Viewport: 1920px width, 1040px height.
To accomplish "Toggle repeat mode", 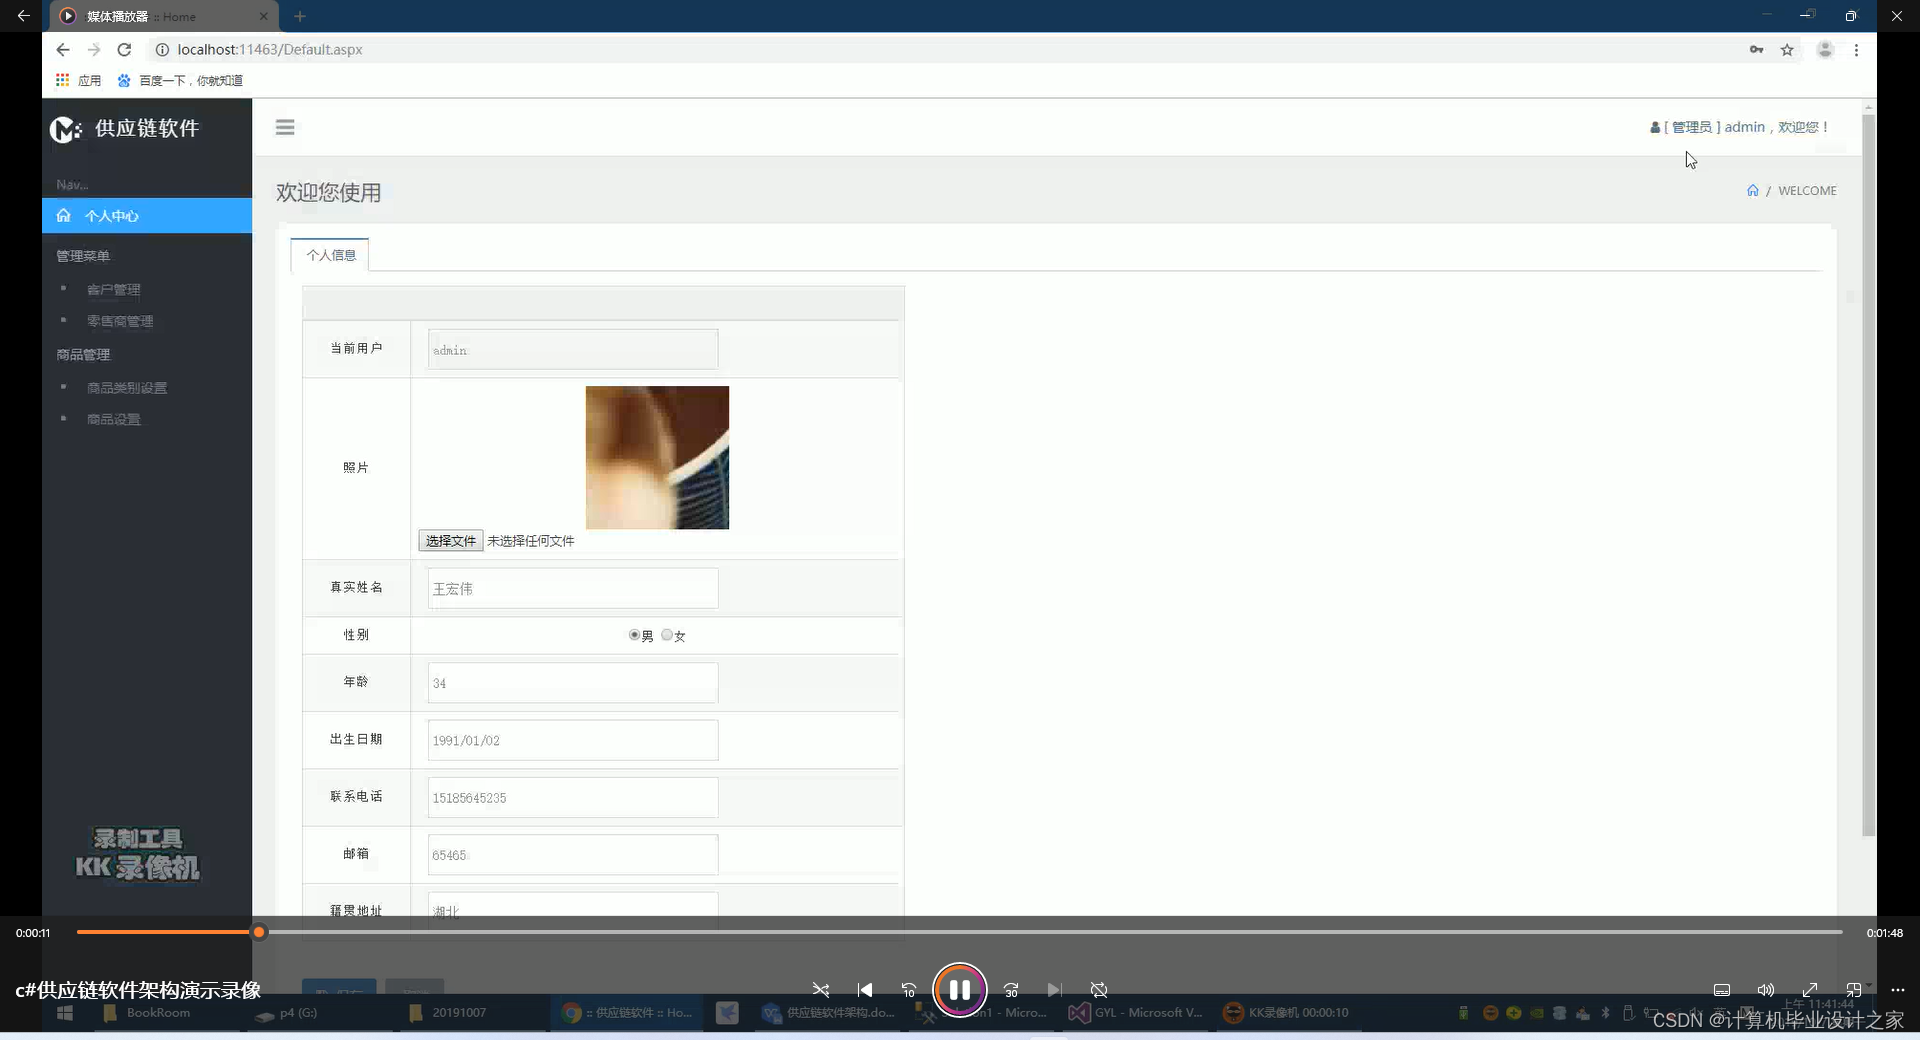I will click(x=1099, y=990).
